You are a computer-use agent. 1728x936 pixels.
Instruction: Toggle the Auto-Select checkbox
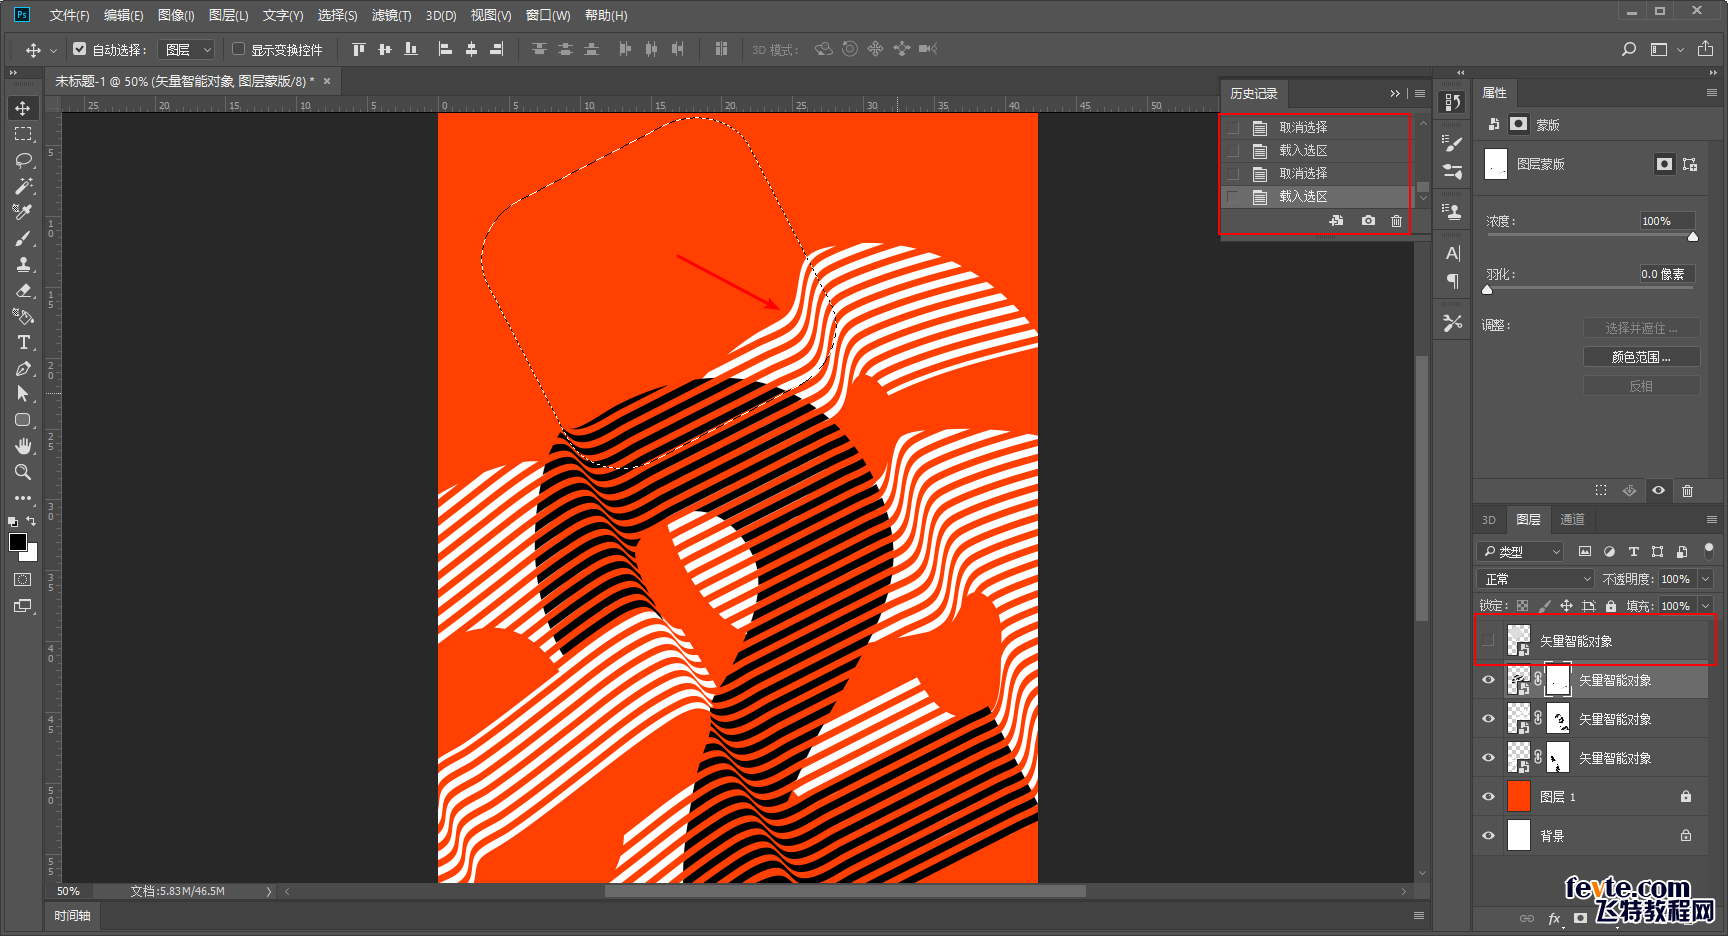click(80, 48)
